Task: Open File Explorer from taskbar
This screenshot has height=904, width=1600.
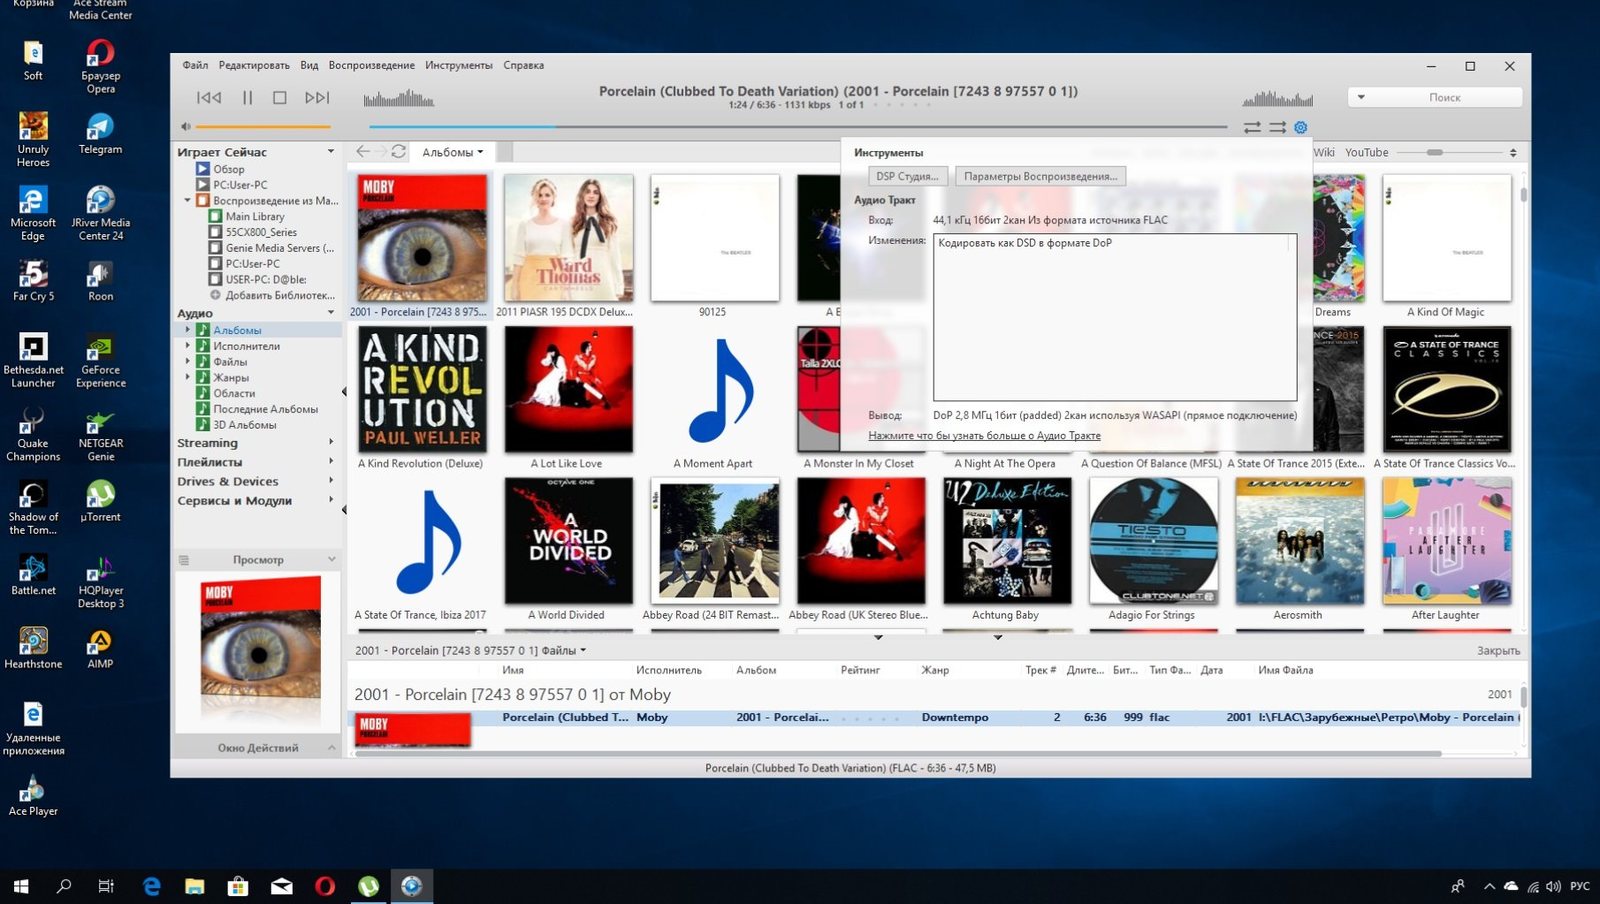Action: pos(194,886)
